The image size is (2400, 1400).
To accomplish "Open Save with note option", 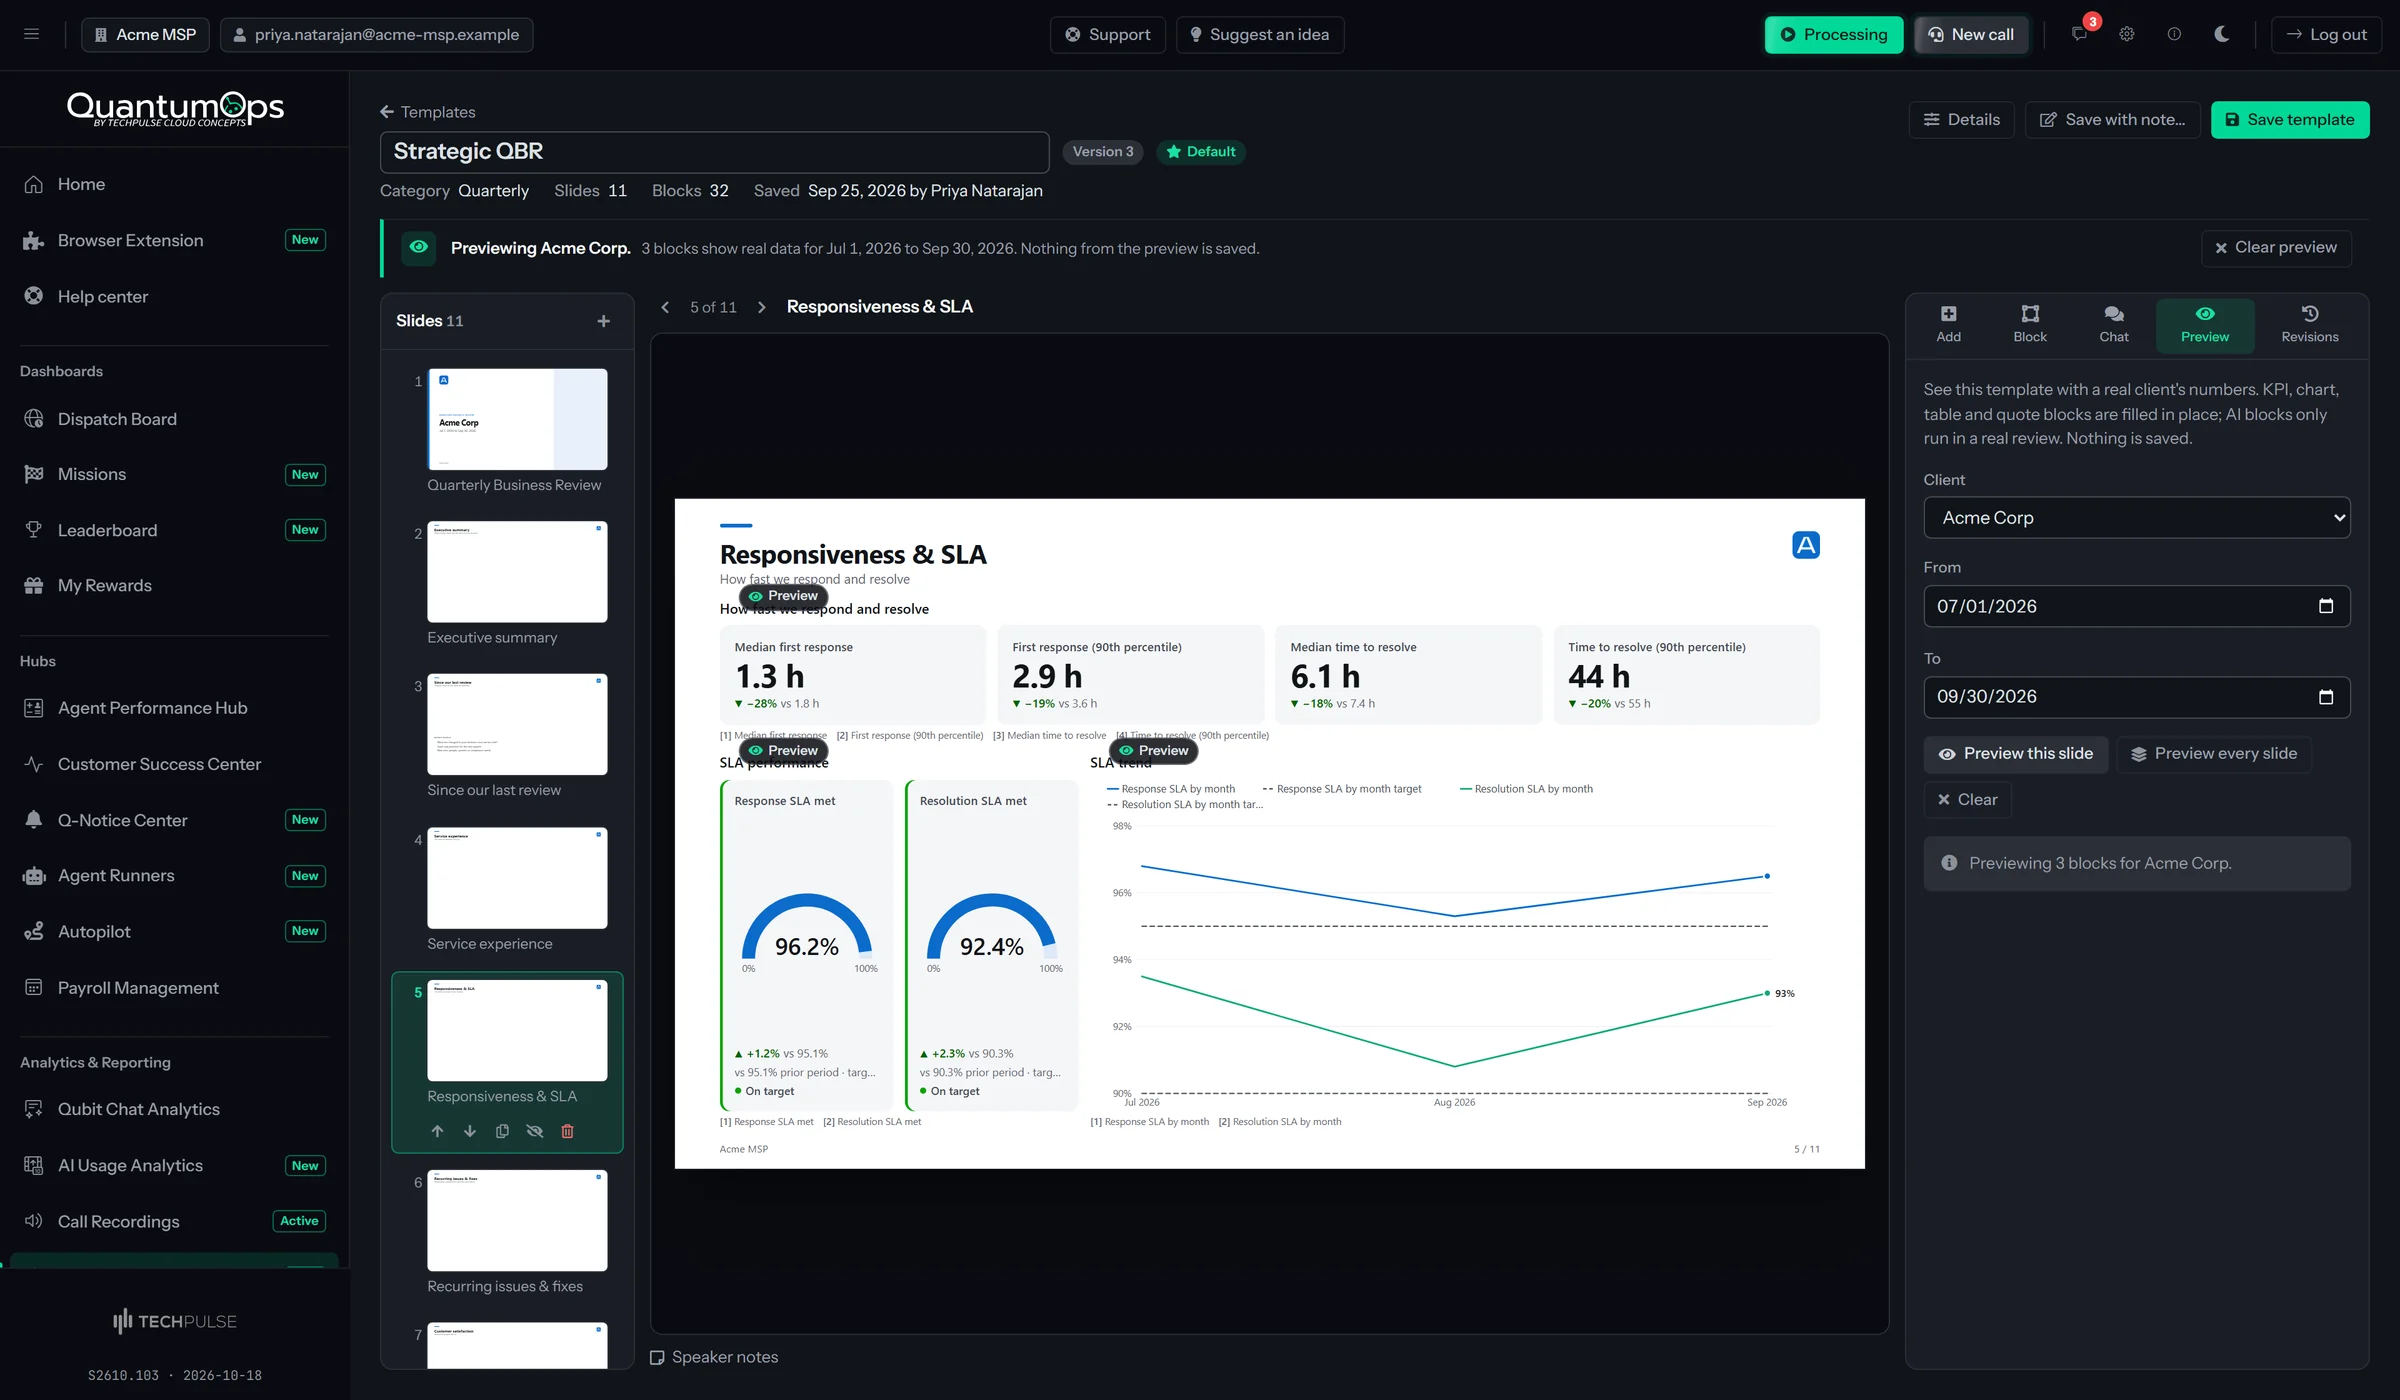I will (x=2113, y=120).
